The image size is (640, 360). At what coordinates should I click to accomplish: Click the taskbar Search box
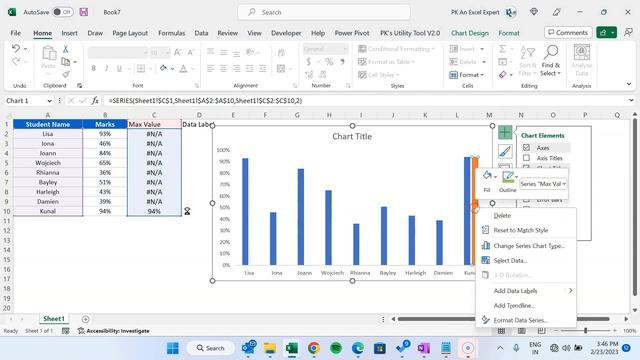pos(211,348)
